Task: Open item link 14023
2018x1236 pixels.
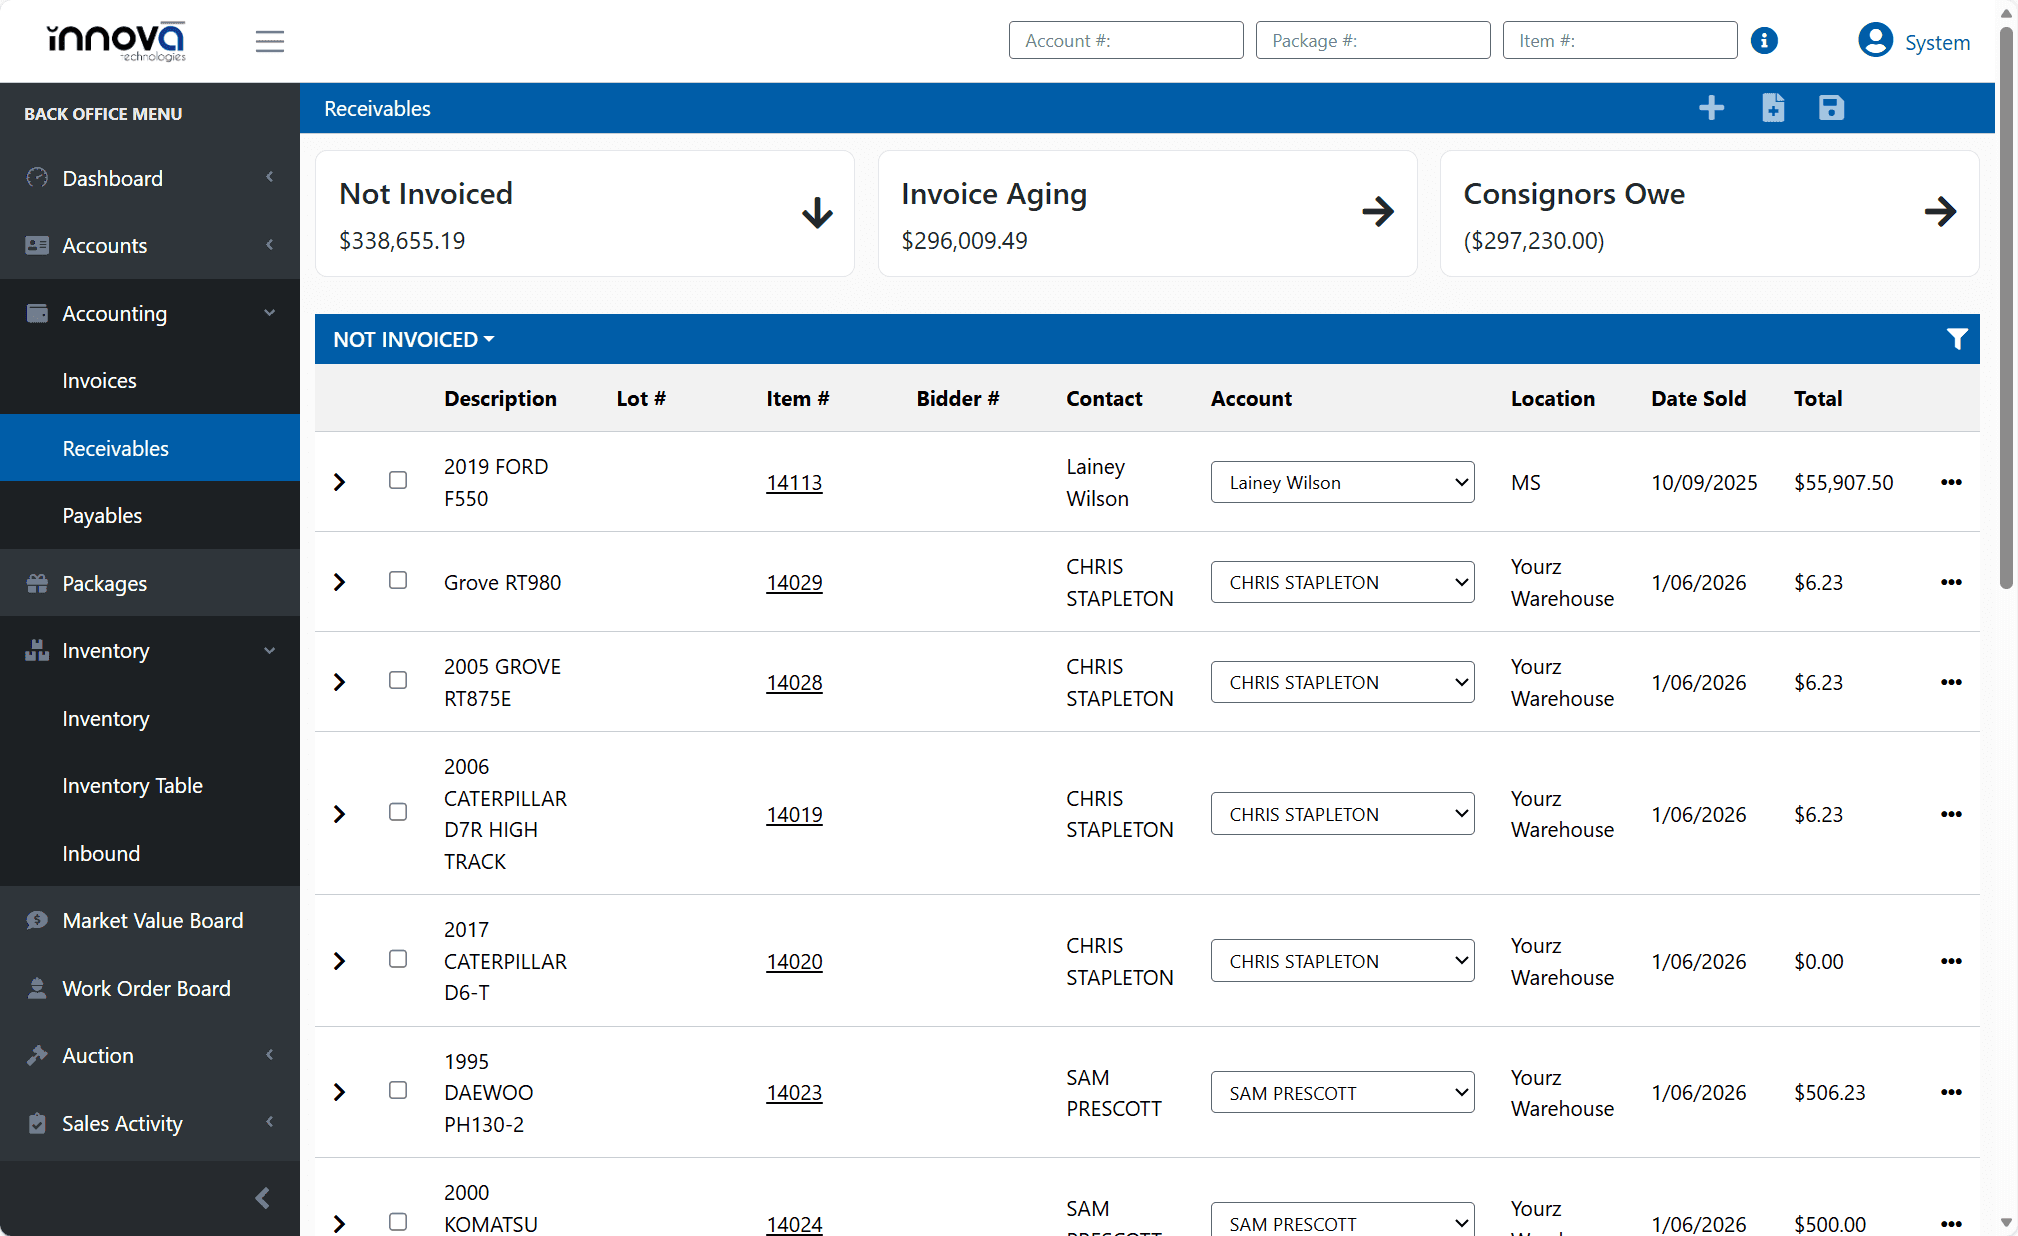Action: (794, 1093)
